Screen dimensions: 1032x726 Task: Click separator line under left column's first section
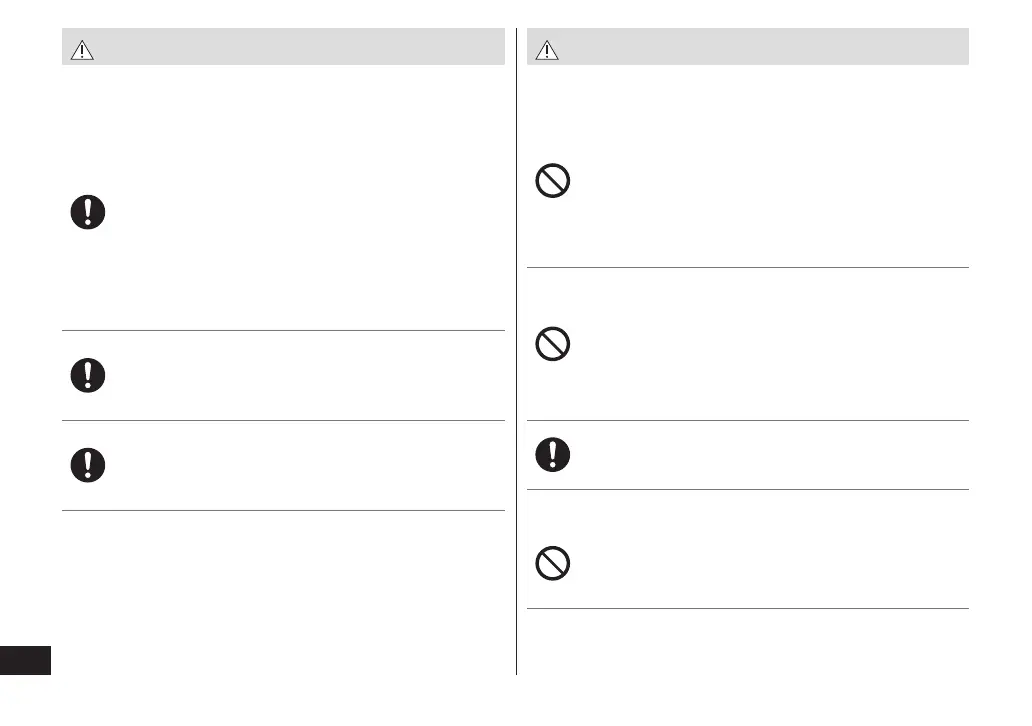pyautogui.click(x=283, y=330)
